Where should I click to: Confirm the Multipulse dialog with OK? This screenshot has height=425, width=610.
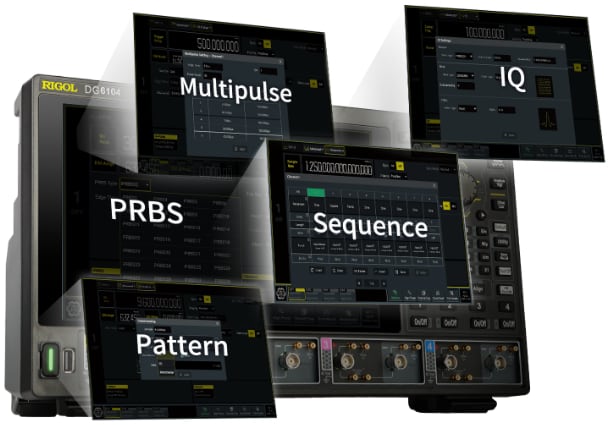pos(240,149)
